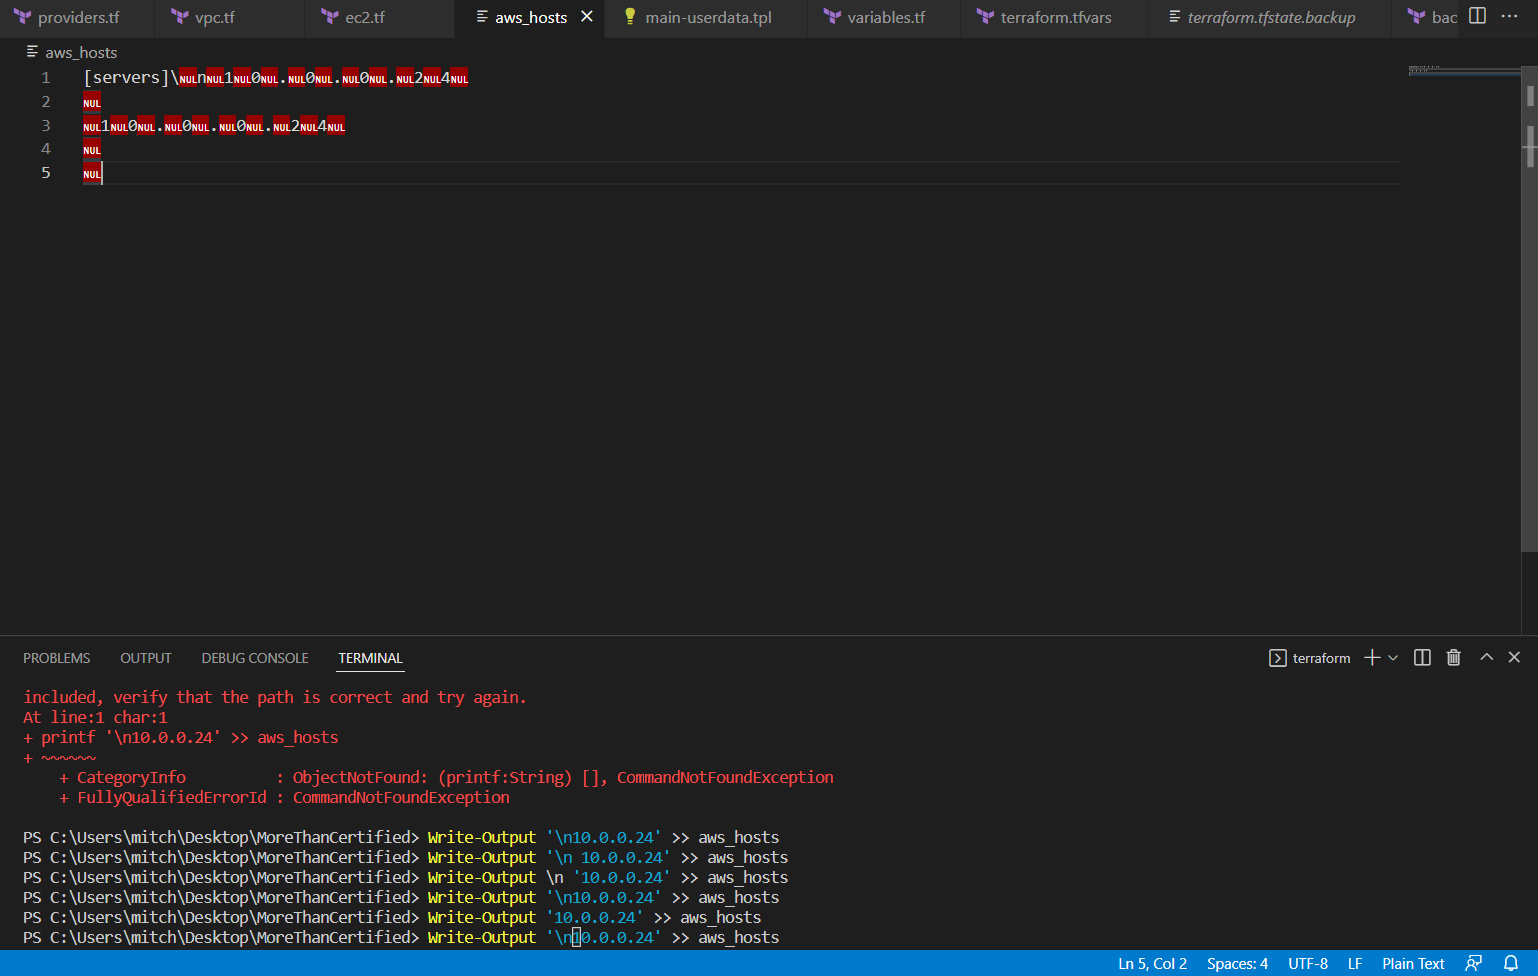Open editor More Actions menu
The height and width of the screenshot is (976, 1538).
1509,17
